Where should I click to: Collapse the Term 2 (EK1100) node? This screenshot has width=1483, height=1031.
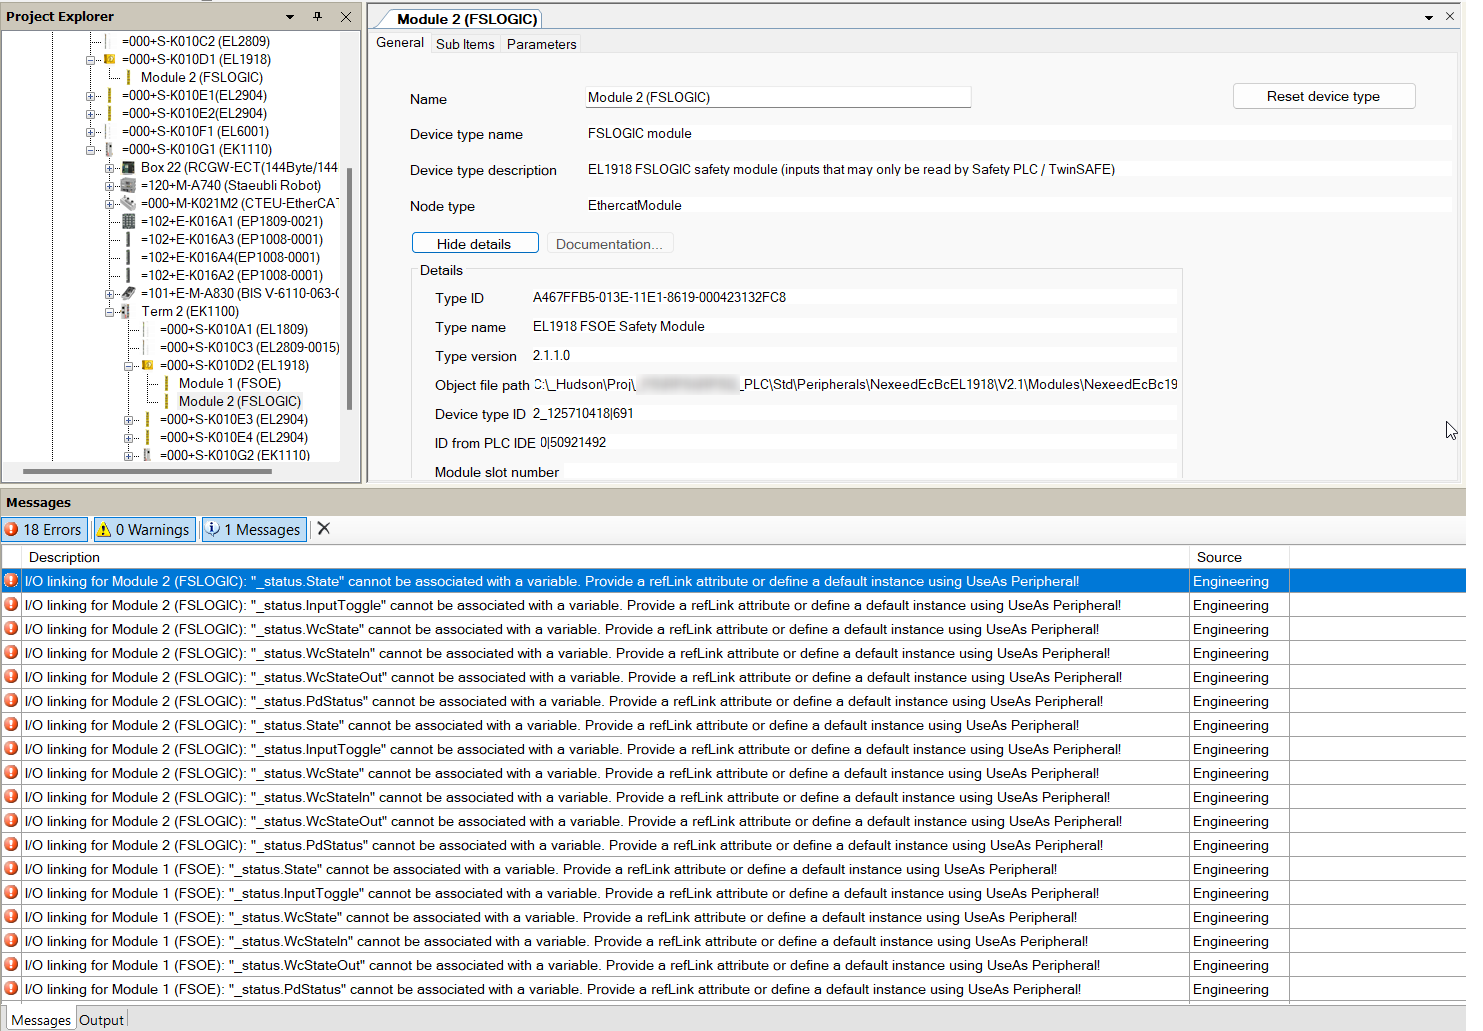point(109,312)
